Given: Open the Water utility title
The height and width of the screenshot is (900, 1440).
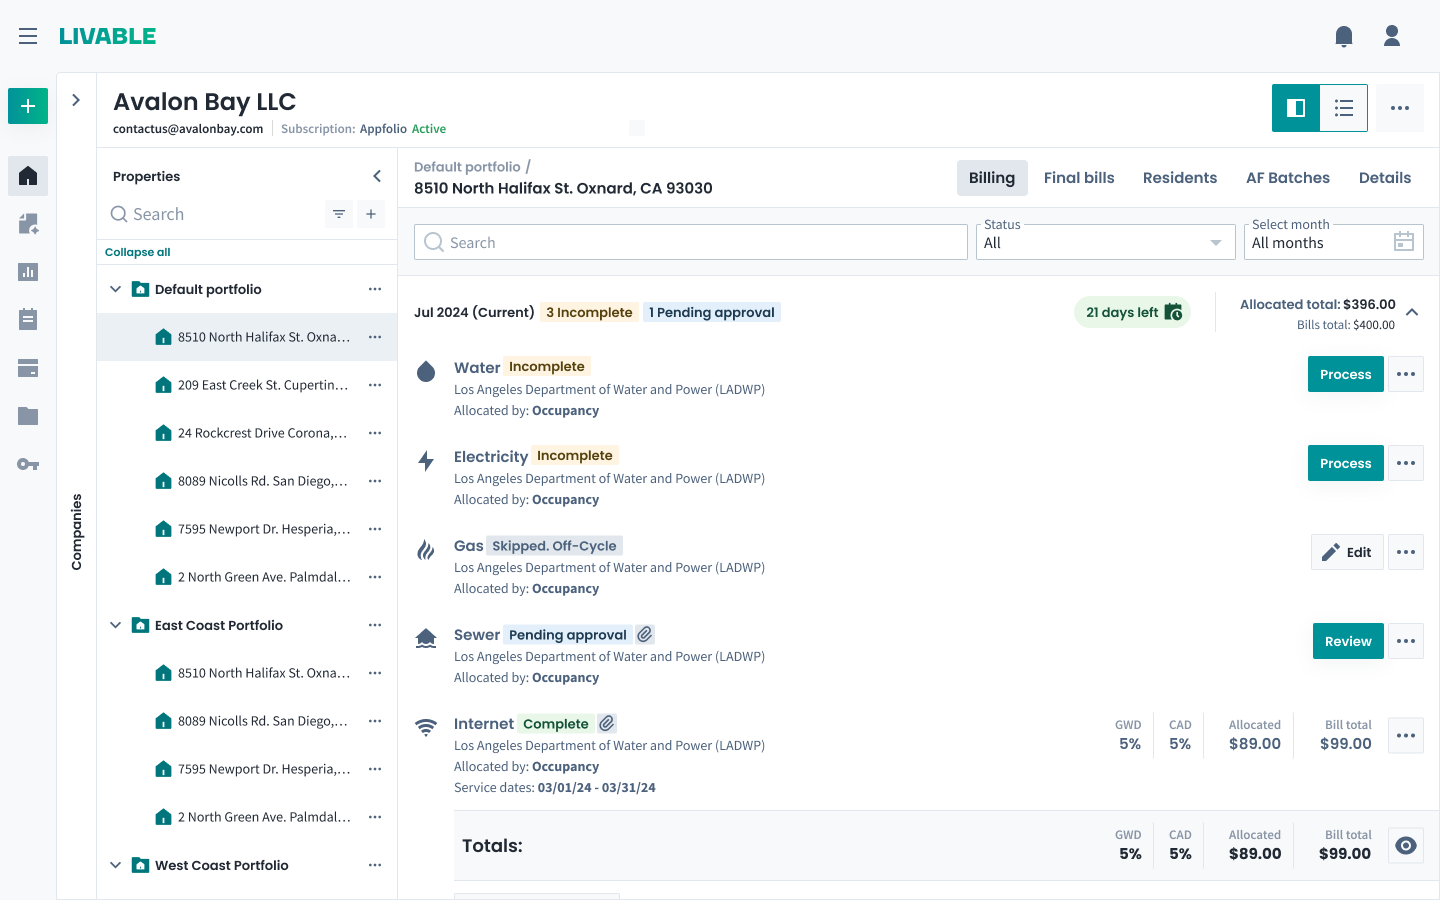Looking at the screenshot, I should tap(477, 367).
